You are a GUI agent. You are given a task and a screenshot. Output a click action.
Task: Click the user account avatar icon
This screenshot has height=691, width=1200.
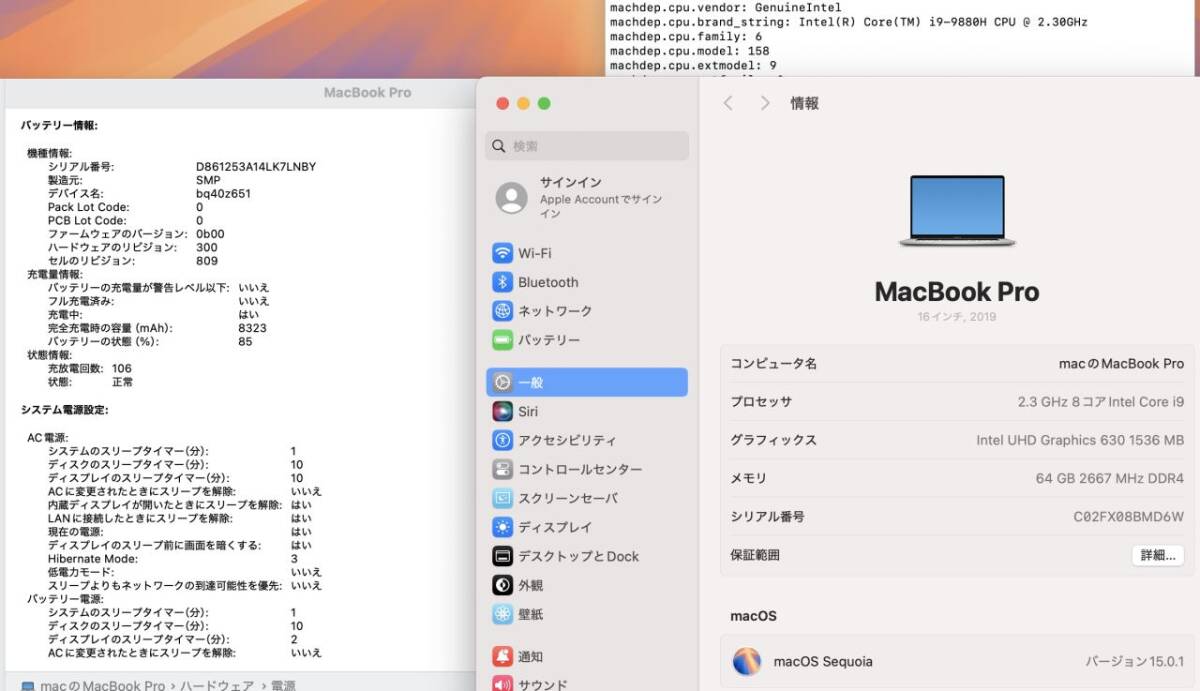click(512, 198)
